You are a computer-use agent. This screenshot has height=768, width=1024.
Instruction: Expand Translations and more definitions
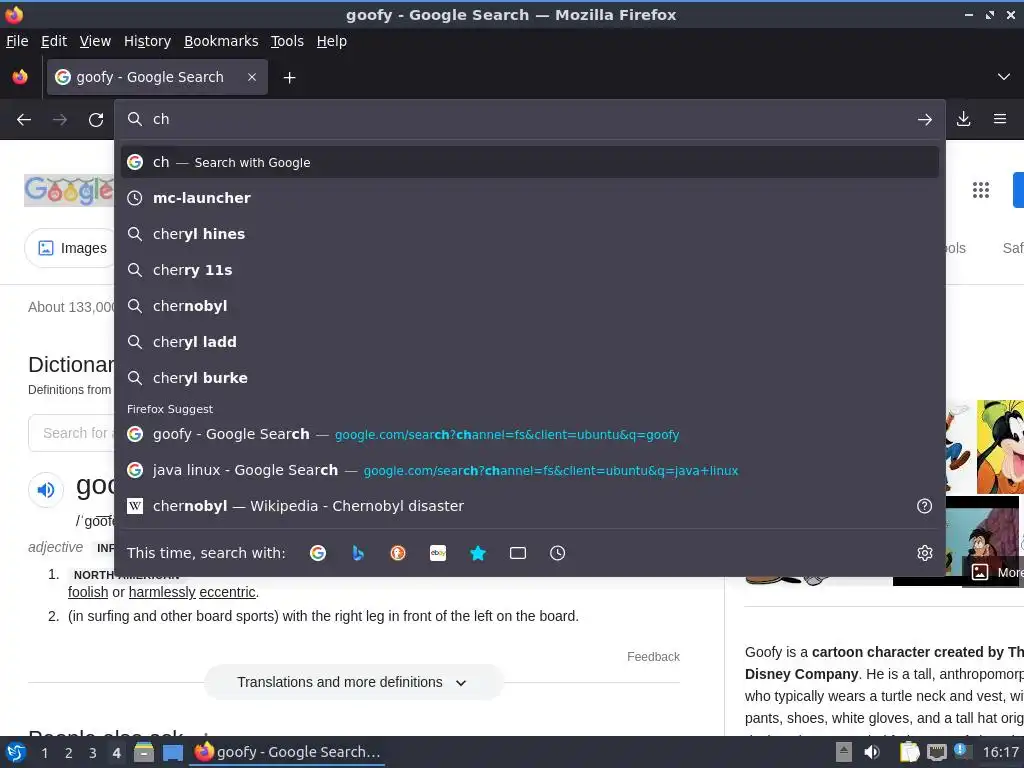tap(353, 682)
